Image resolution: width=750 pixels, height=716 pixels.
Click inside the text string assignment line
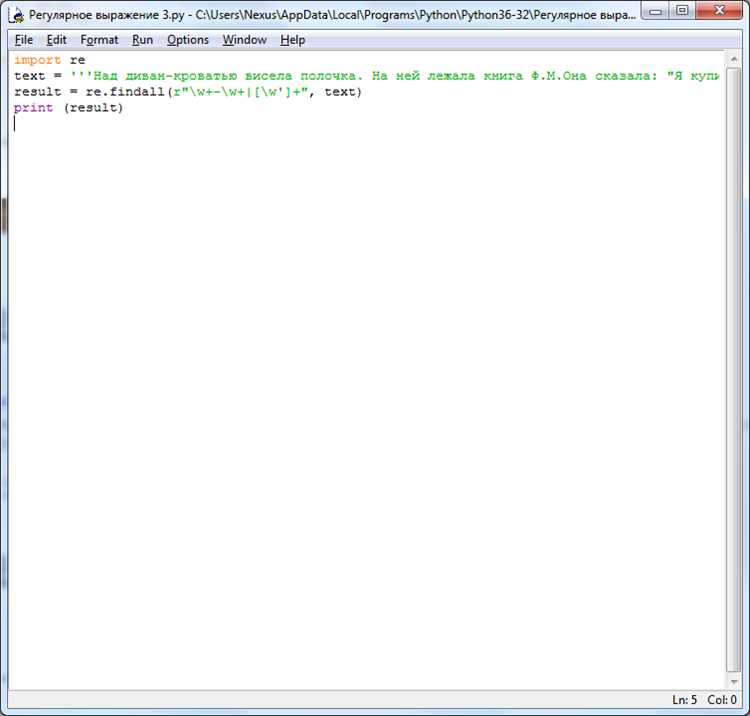(x=366, y=76)
